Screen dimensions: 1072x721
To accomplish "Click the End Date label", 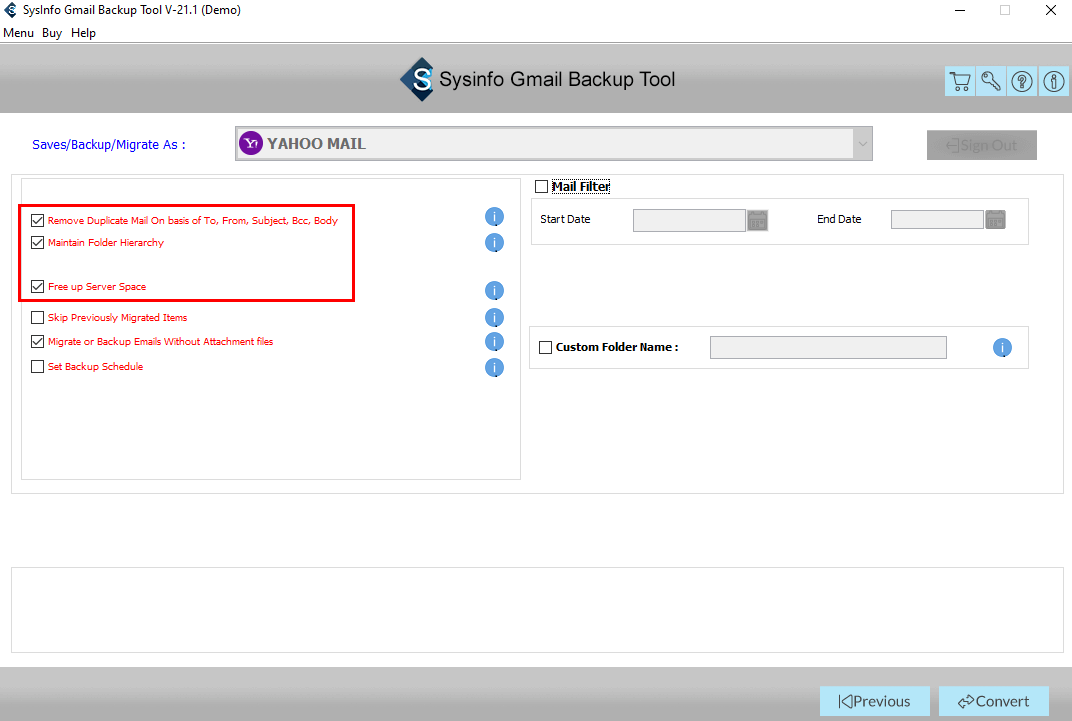I will click(x=839, y=219).
